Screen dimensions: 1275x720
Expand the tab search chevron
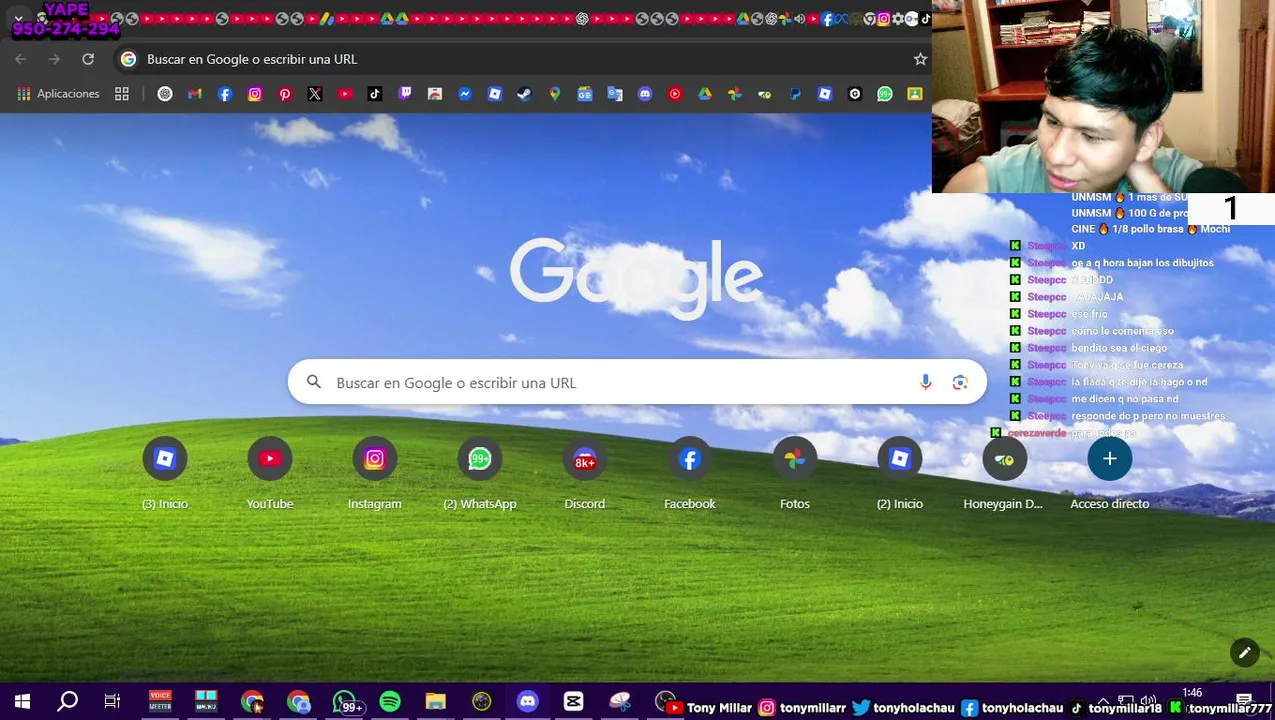click(x=18, y=18)
